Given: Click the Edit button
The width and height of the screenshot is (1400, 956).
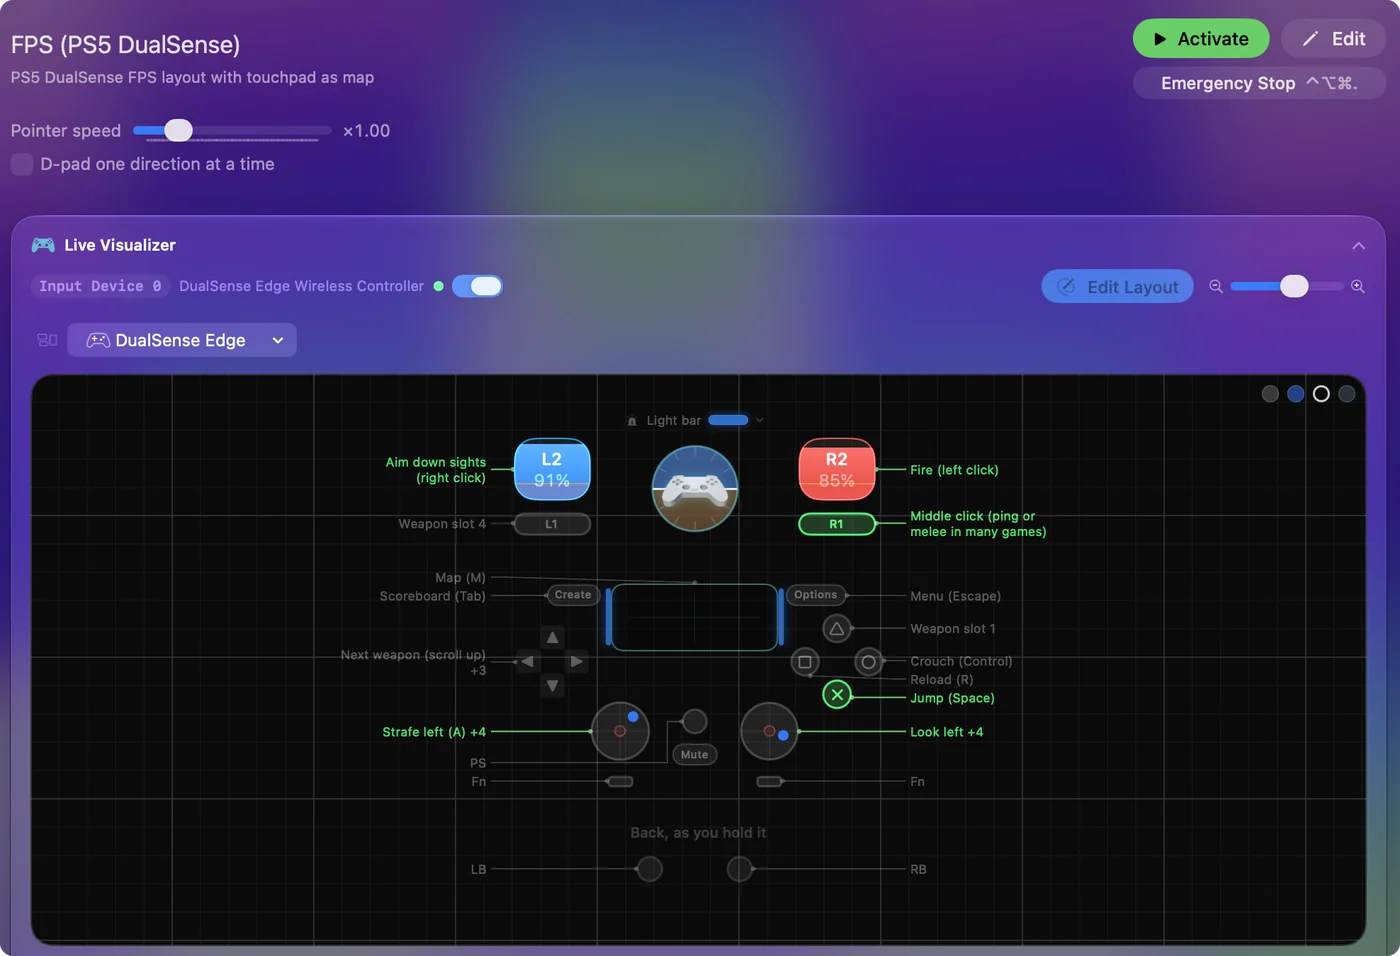Looking at the screenshot, I should tap(1334, 39).
